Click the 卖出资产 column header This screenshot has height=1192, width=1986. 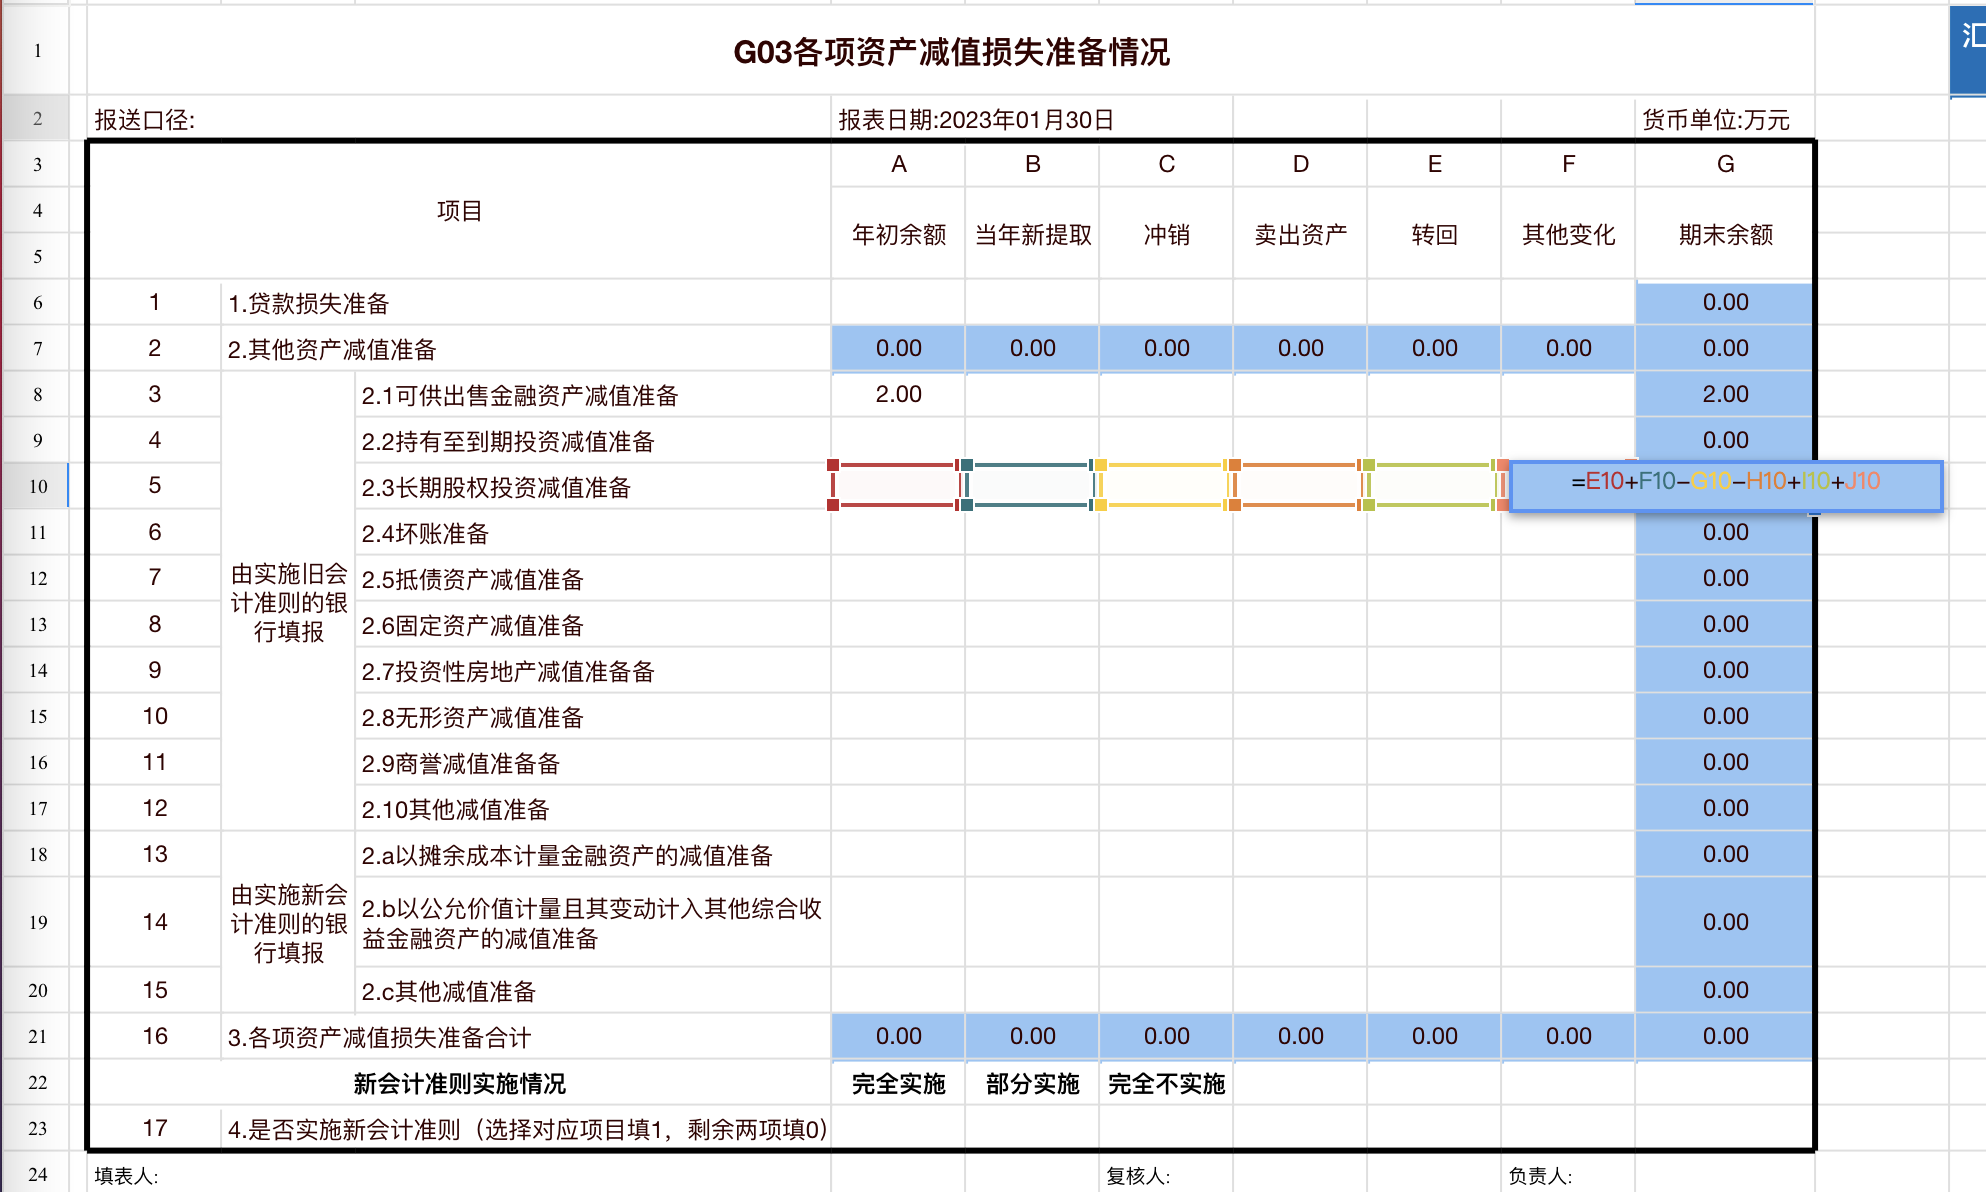point(1301,235)
